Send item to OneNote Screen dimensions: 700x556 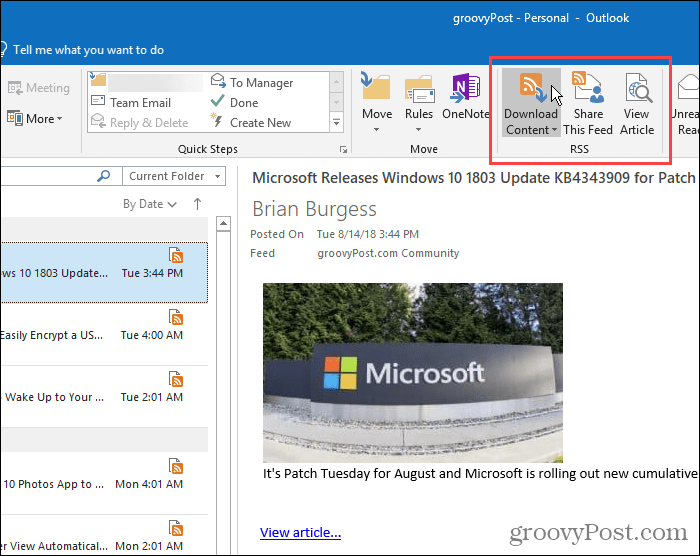pos(465,97)
